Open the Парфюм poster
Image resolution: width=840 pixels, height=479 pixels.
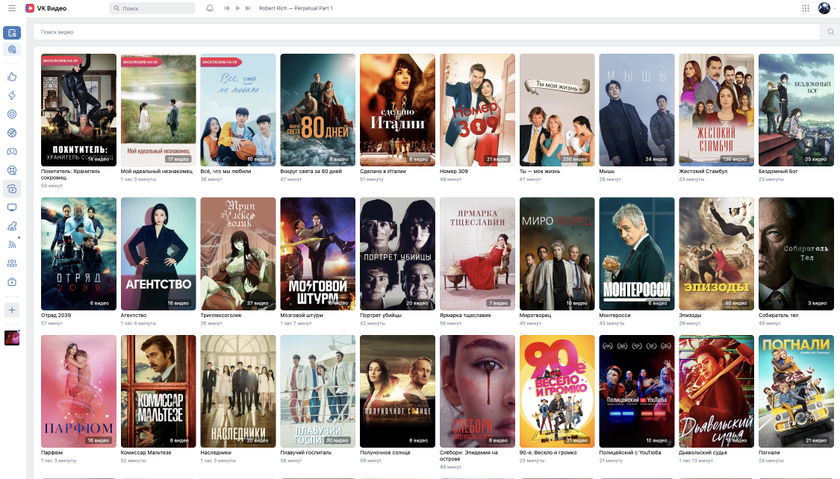[x=79, y=391]
